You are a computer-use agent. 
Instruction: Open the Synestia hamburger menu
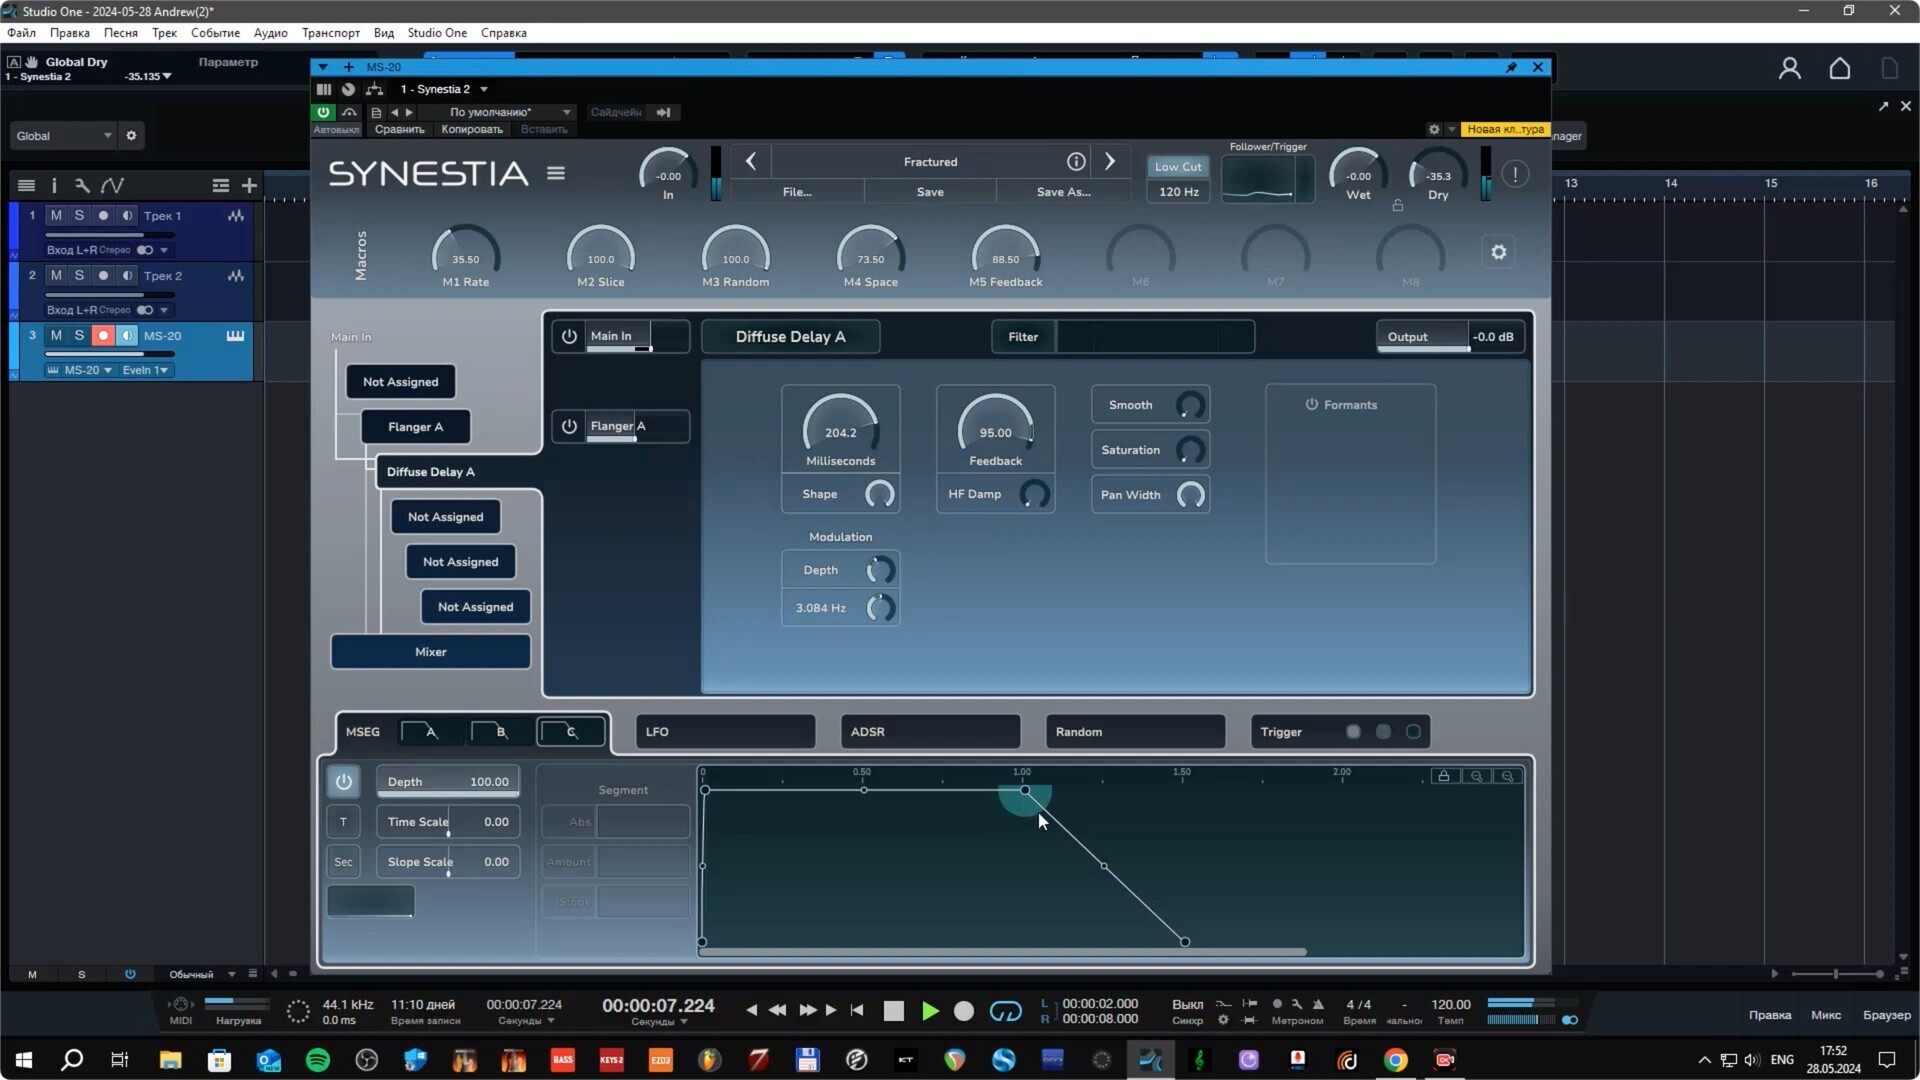tap(556, 173)
